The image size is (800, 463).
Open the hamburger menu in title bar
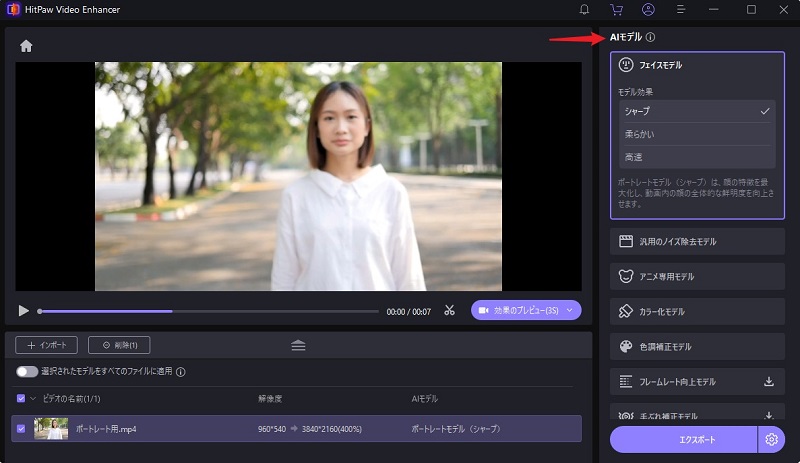click(x=681, y=10)
